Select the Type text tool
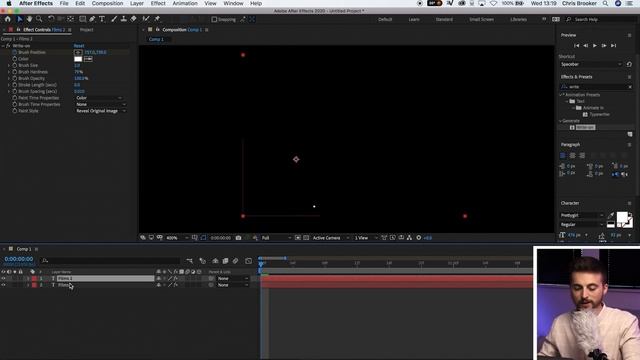640x360 pixels. pyautogui.click(x=102, y=19)
